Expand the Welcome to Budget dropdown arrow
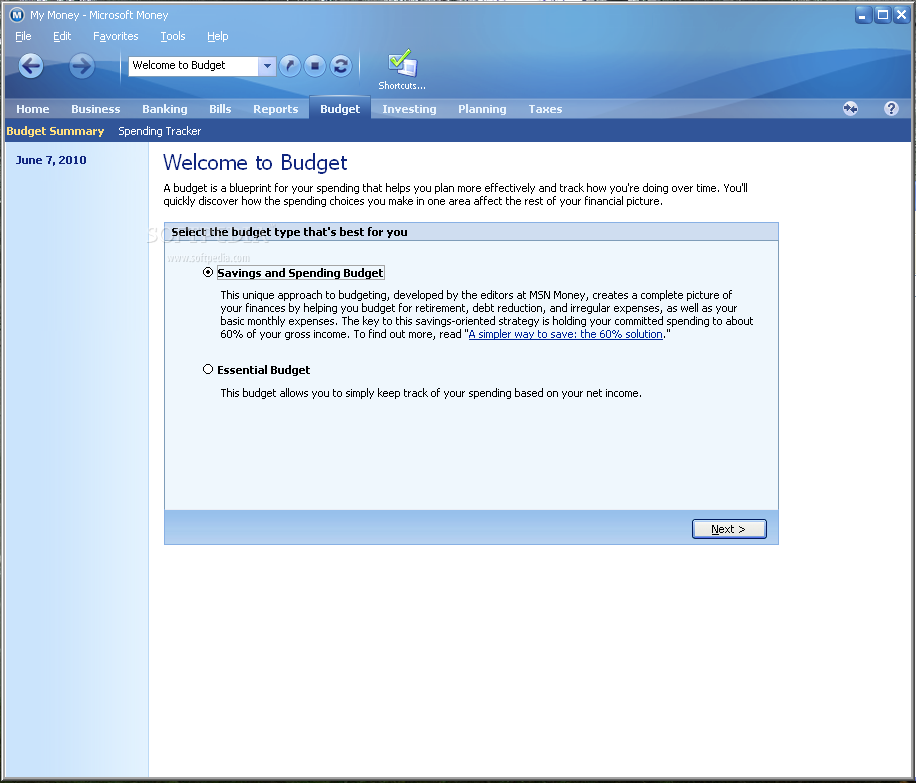 (267, 65)
